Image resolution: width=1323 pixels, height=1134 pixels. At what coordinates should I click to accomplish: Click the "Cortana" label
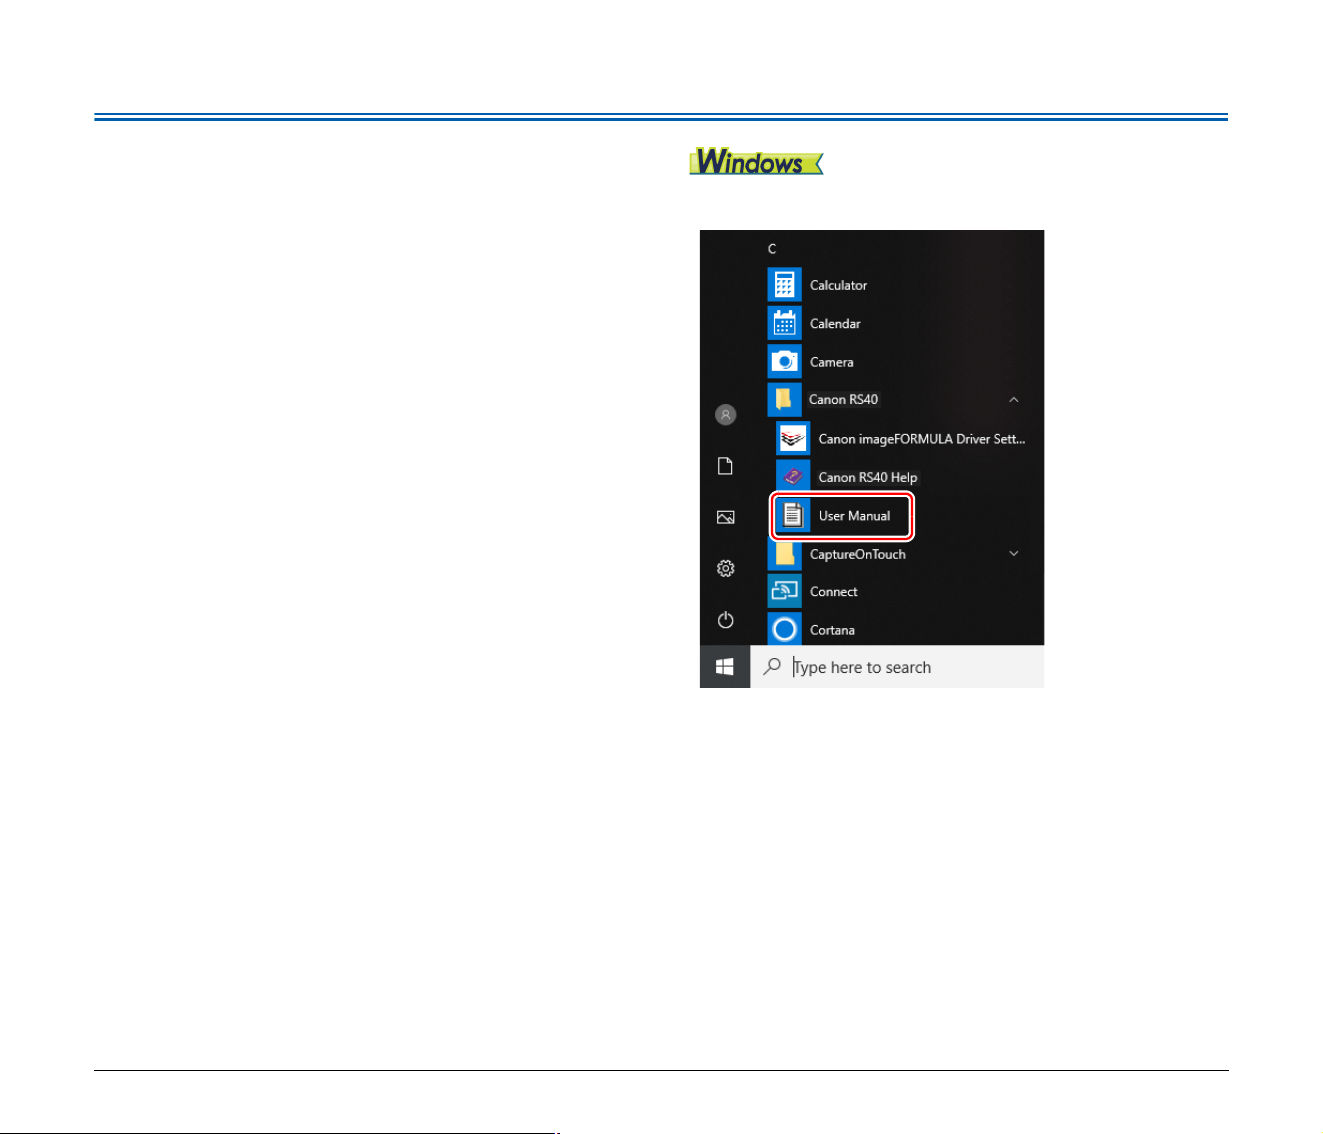(832, 630)
